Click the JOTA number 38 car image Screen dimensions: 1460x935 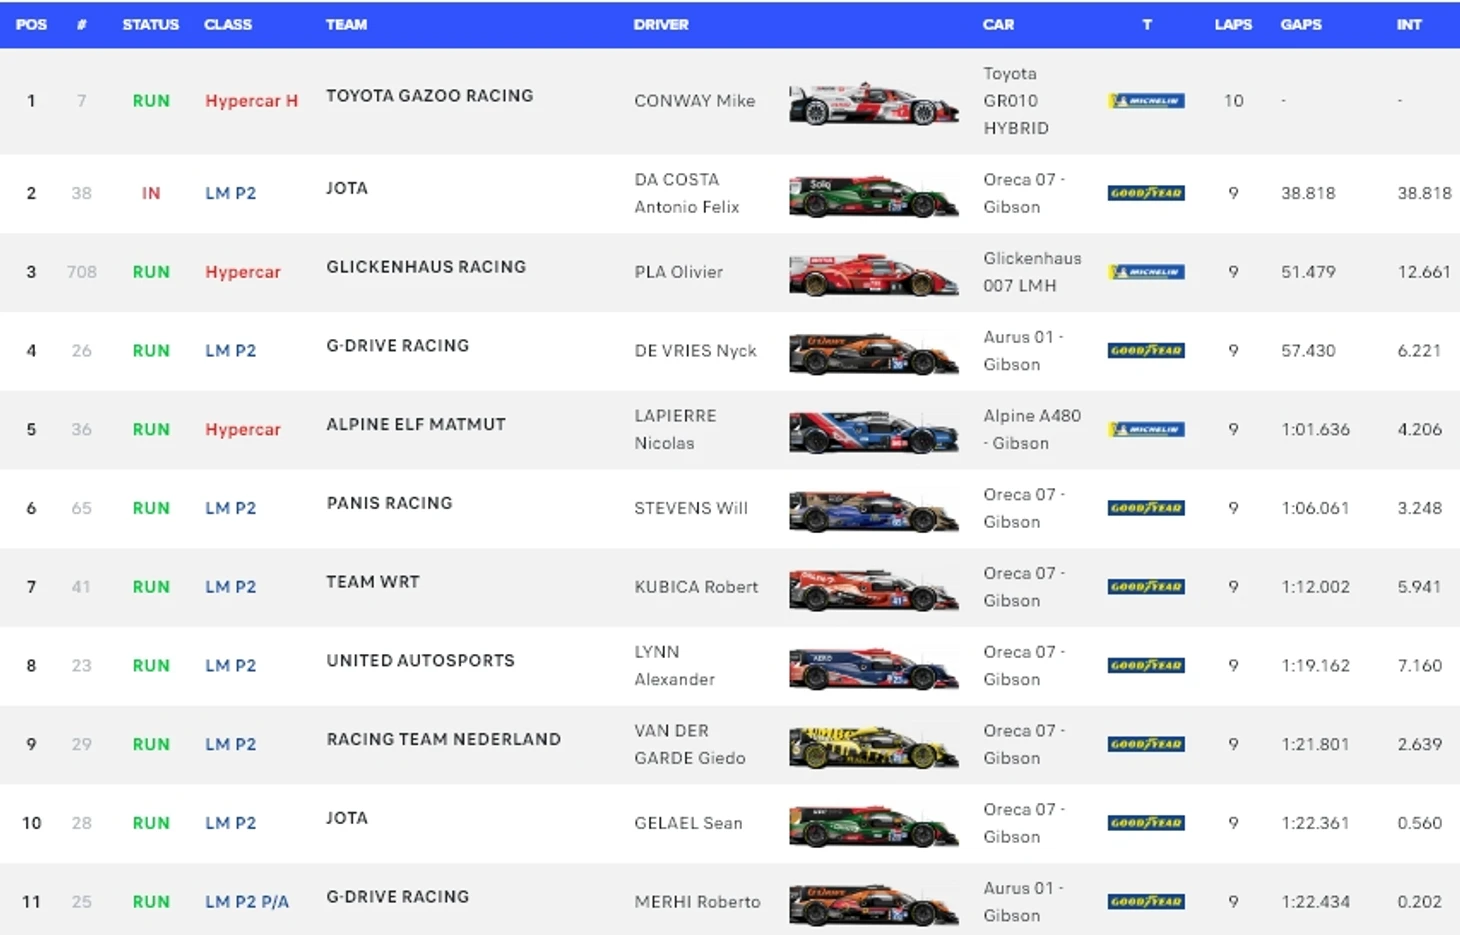pyautogui.click(x=873, y=196)
